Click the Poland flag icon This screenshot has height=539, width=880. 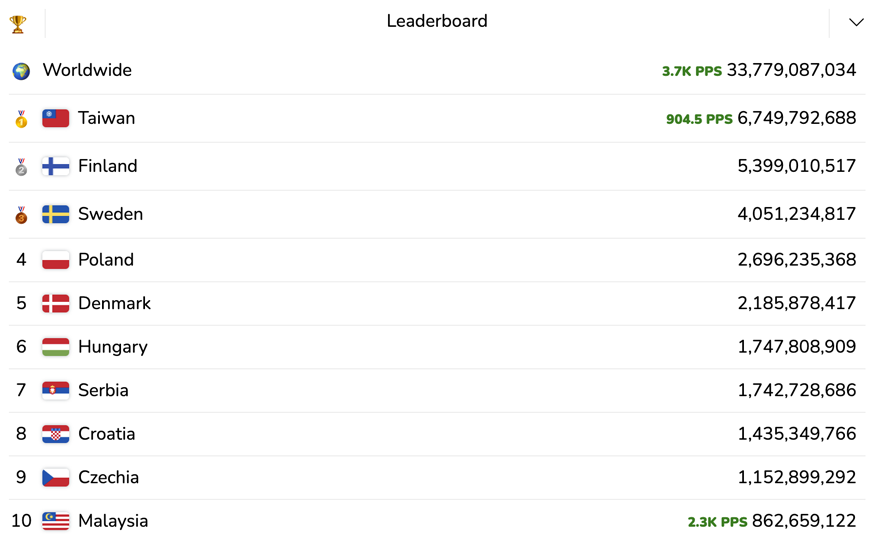point(56,260)
